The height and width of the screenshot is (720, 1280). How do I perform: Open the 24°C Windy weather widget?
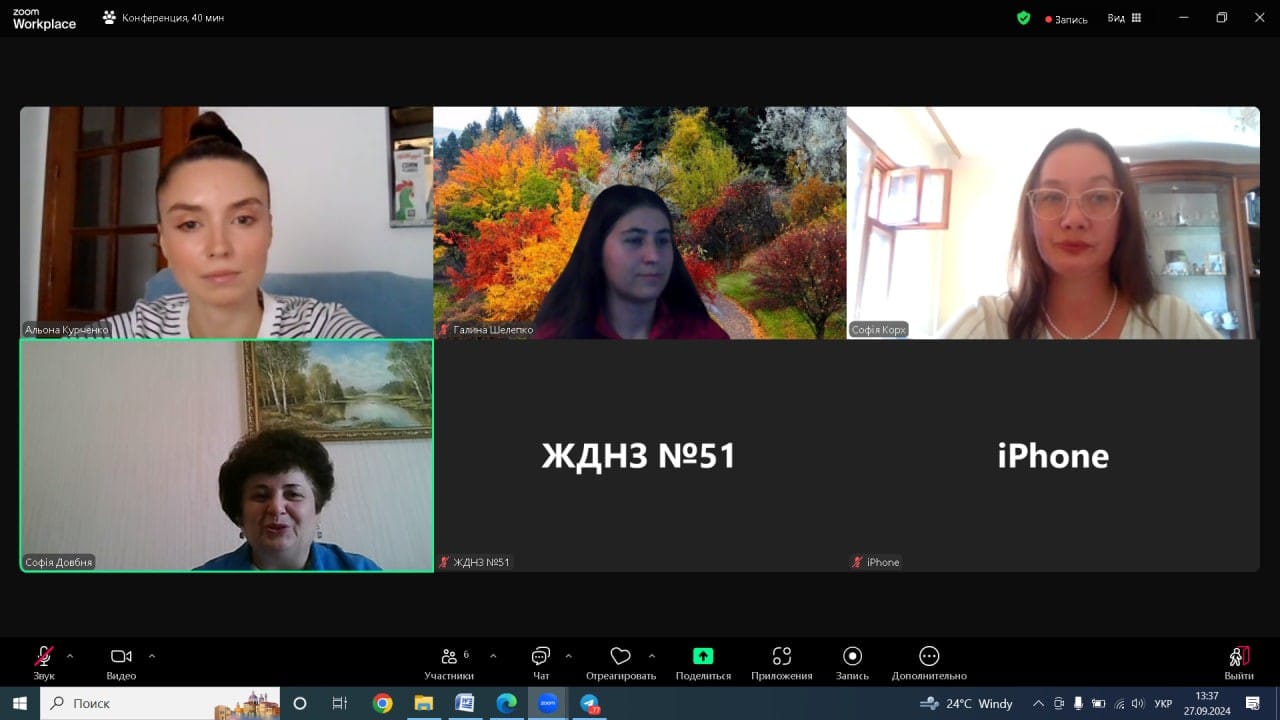pos(966,703)
